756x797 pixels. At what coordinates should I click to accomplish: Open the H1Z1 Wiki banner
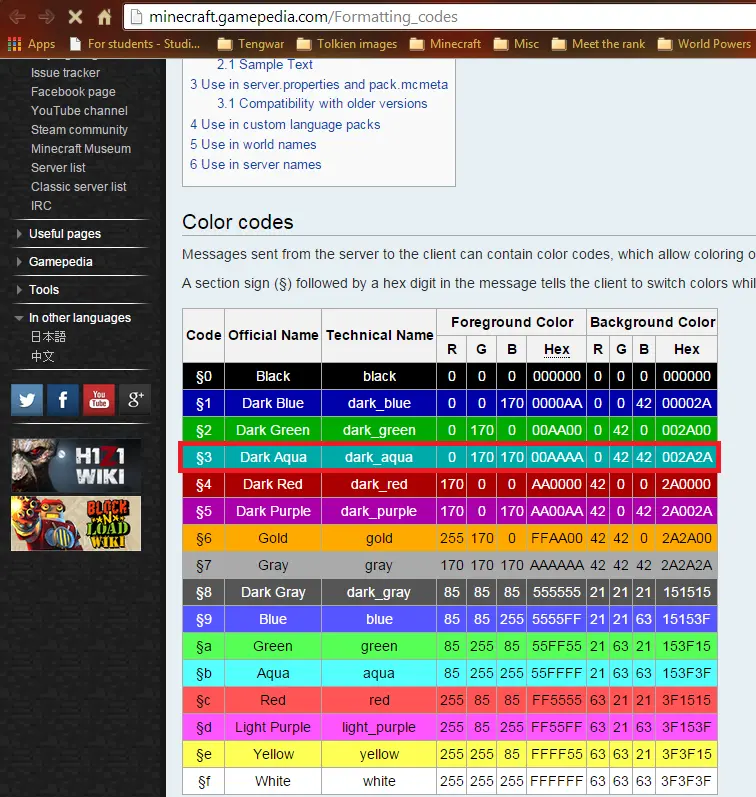(76, 465)
